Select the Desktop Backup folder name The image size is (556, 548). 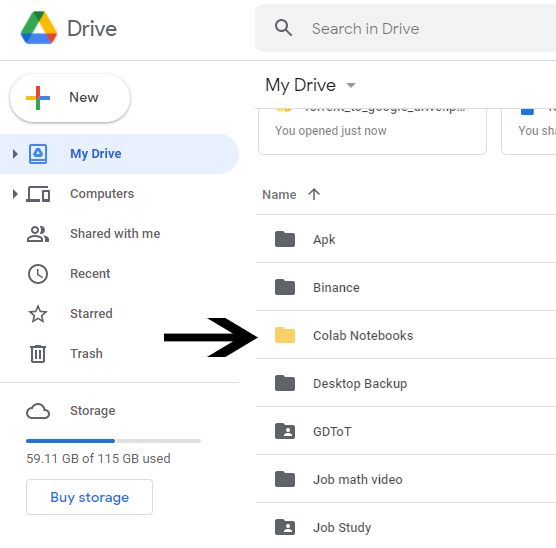pos(360,383)
